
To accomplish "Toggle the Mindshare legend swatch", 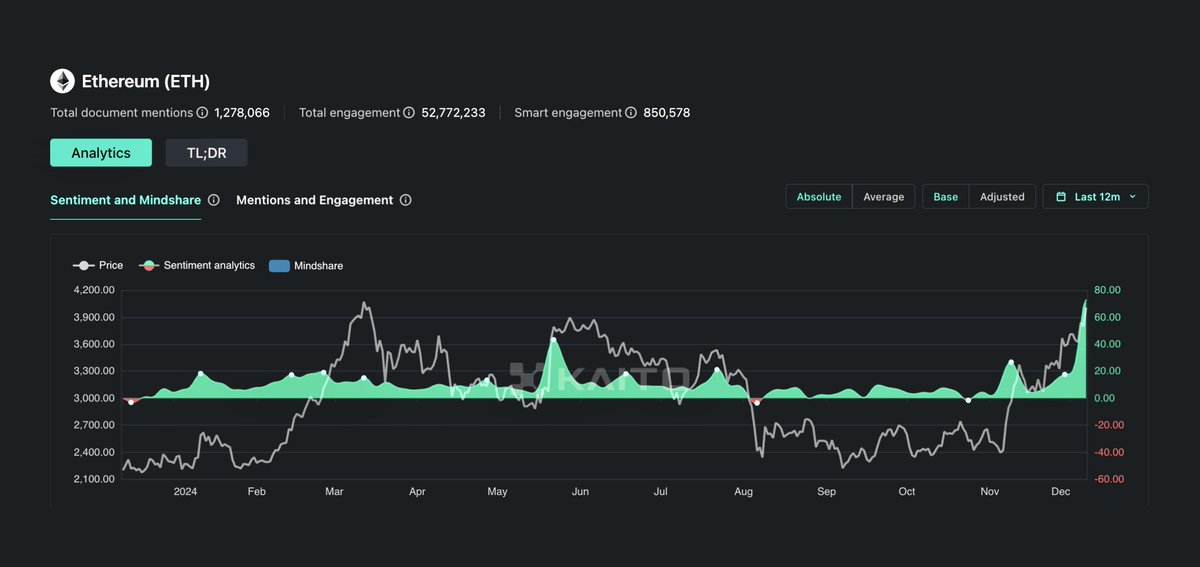I will pyautogui.click(x=279, y=266).
